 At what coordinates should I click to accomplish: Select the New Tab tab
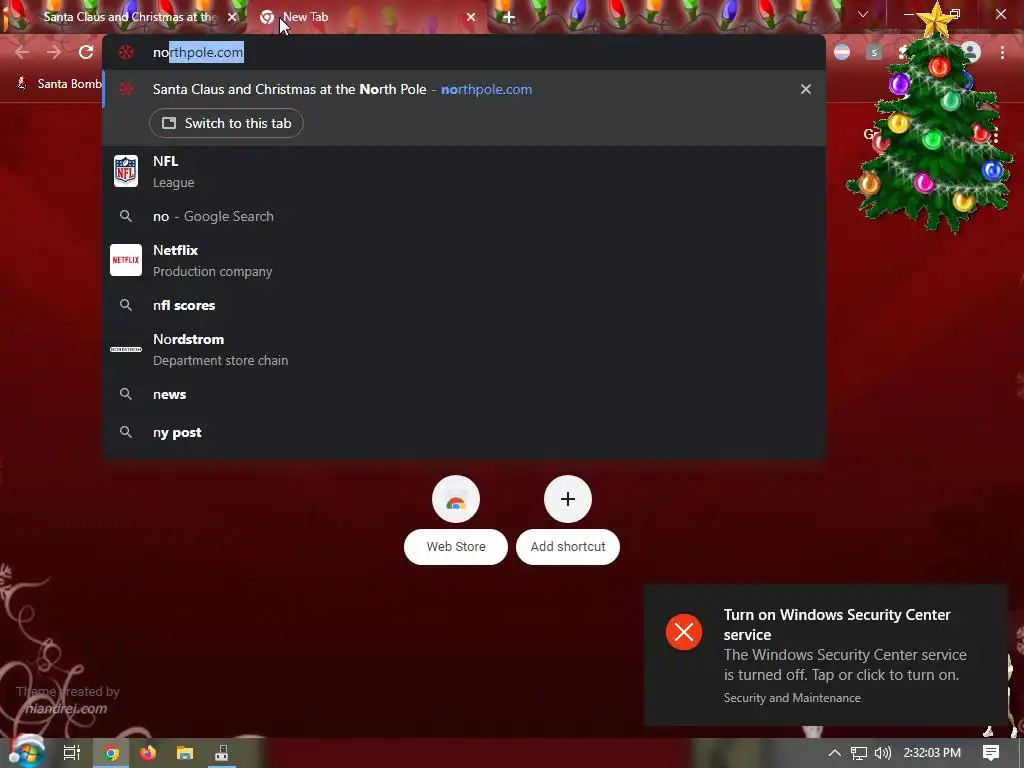(x=366, y=17)
